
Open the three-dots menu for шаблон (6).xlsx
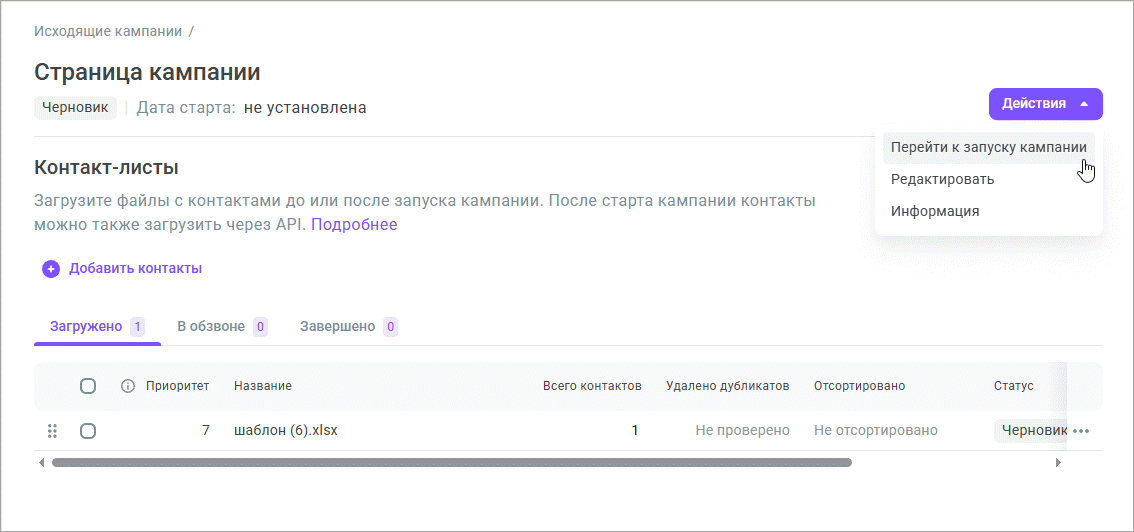tap(1080, 431)
